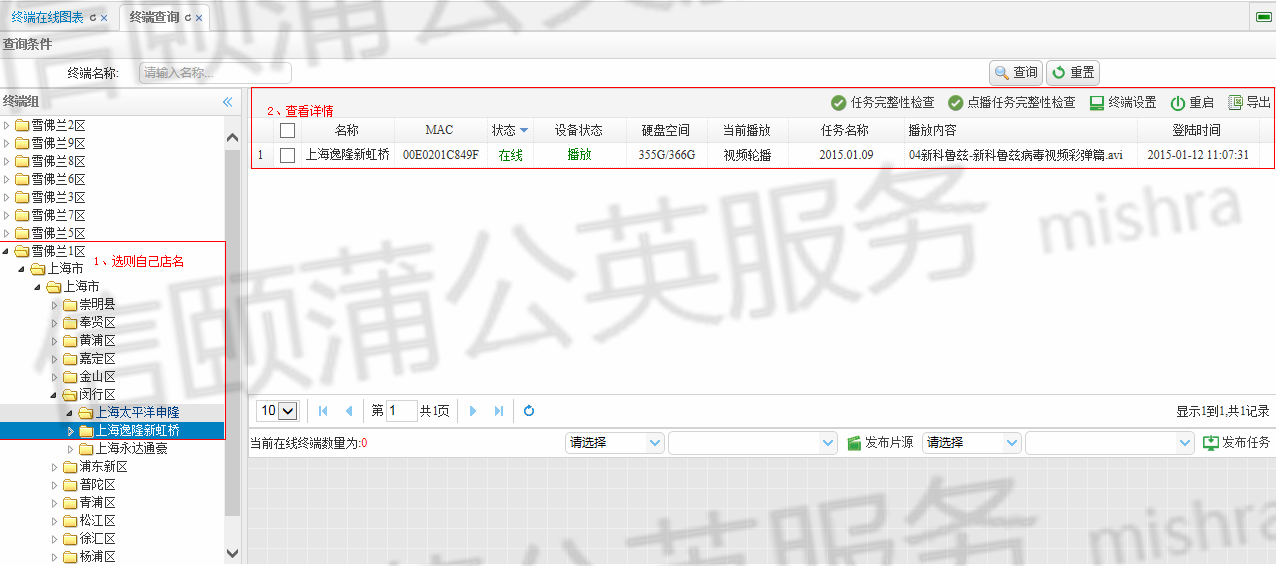Export the list with 导出 icon
The height and width of the screenshot is (566, 1276).
[x=1235, y=103]
